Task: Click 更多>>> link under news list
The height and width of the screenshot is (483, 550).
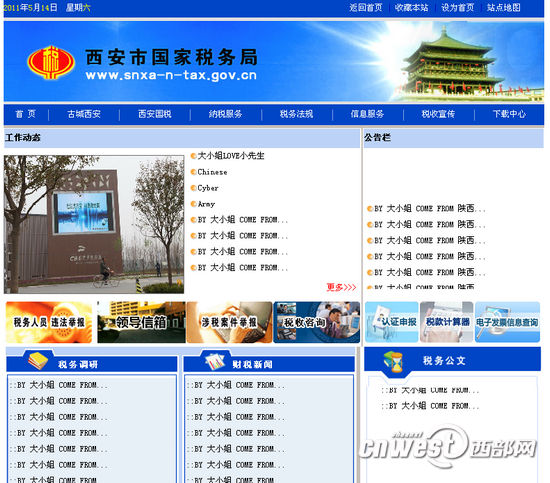Action: (x=341, y=287)
